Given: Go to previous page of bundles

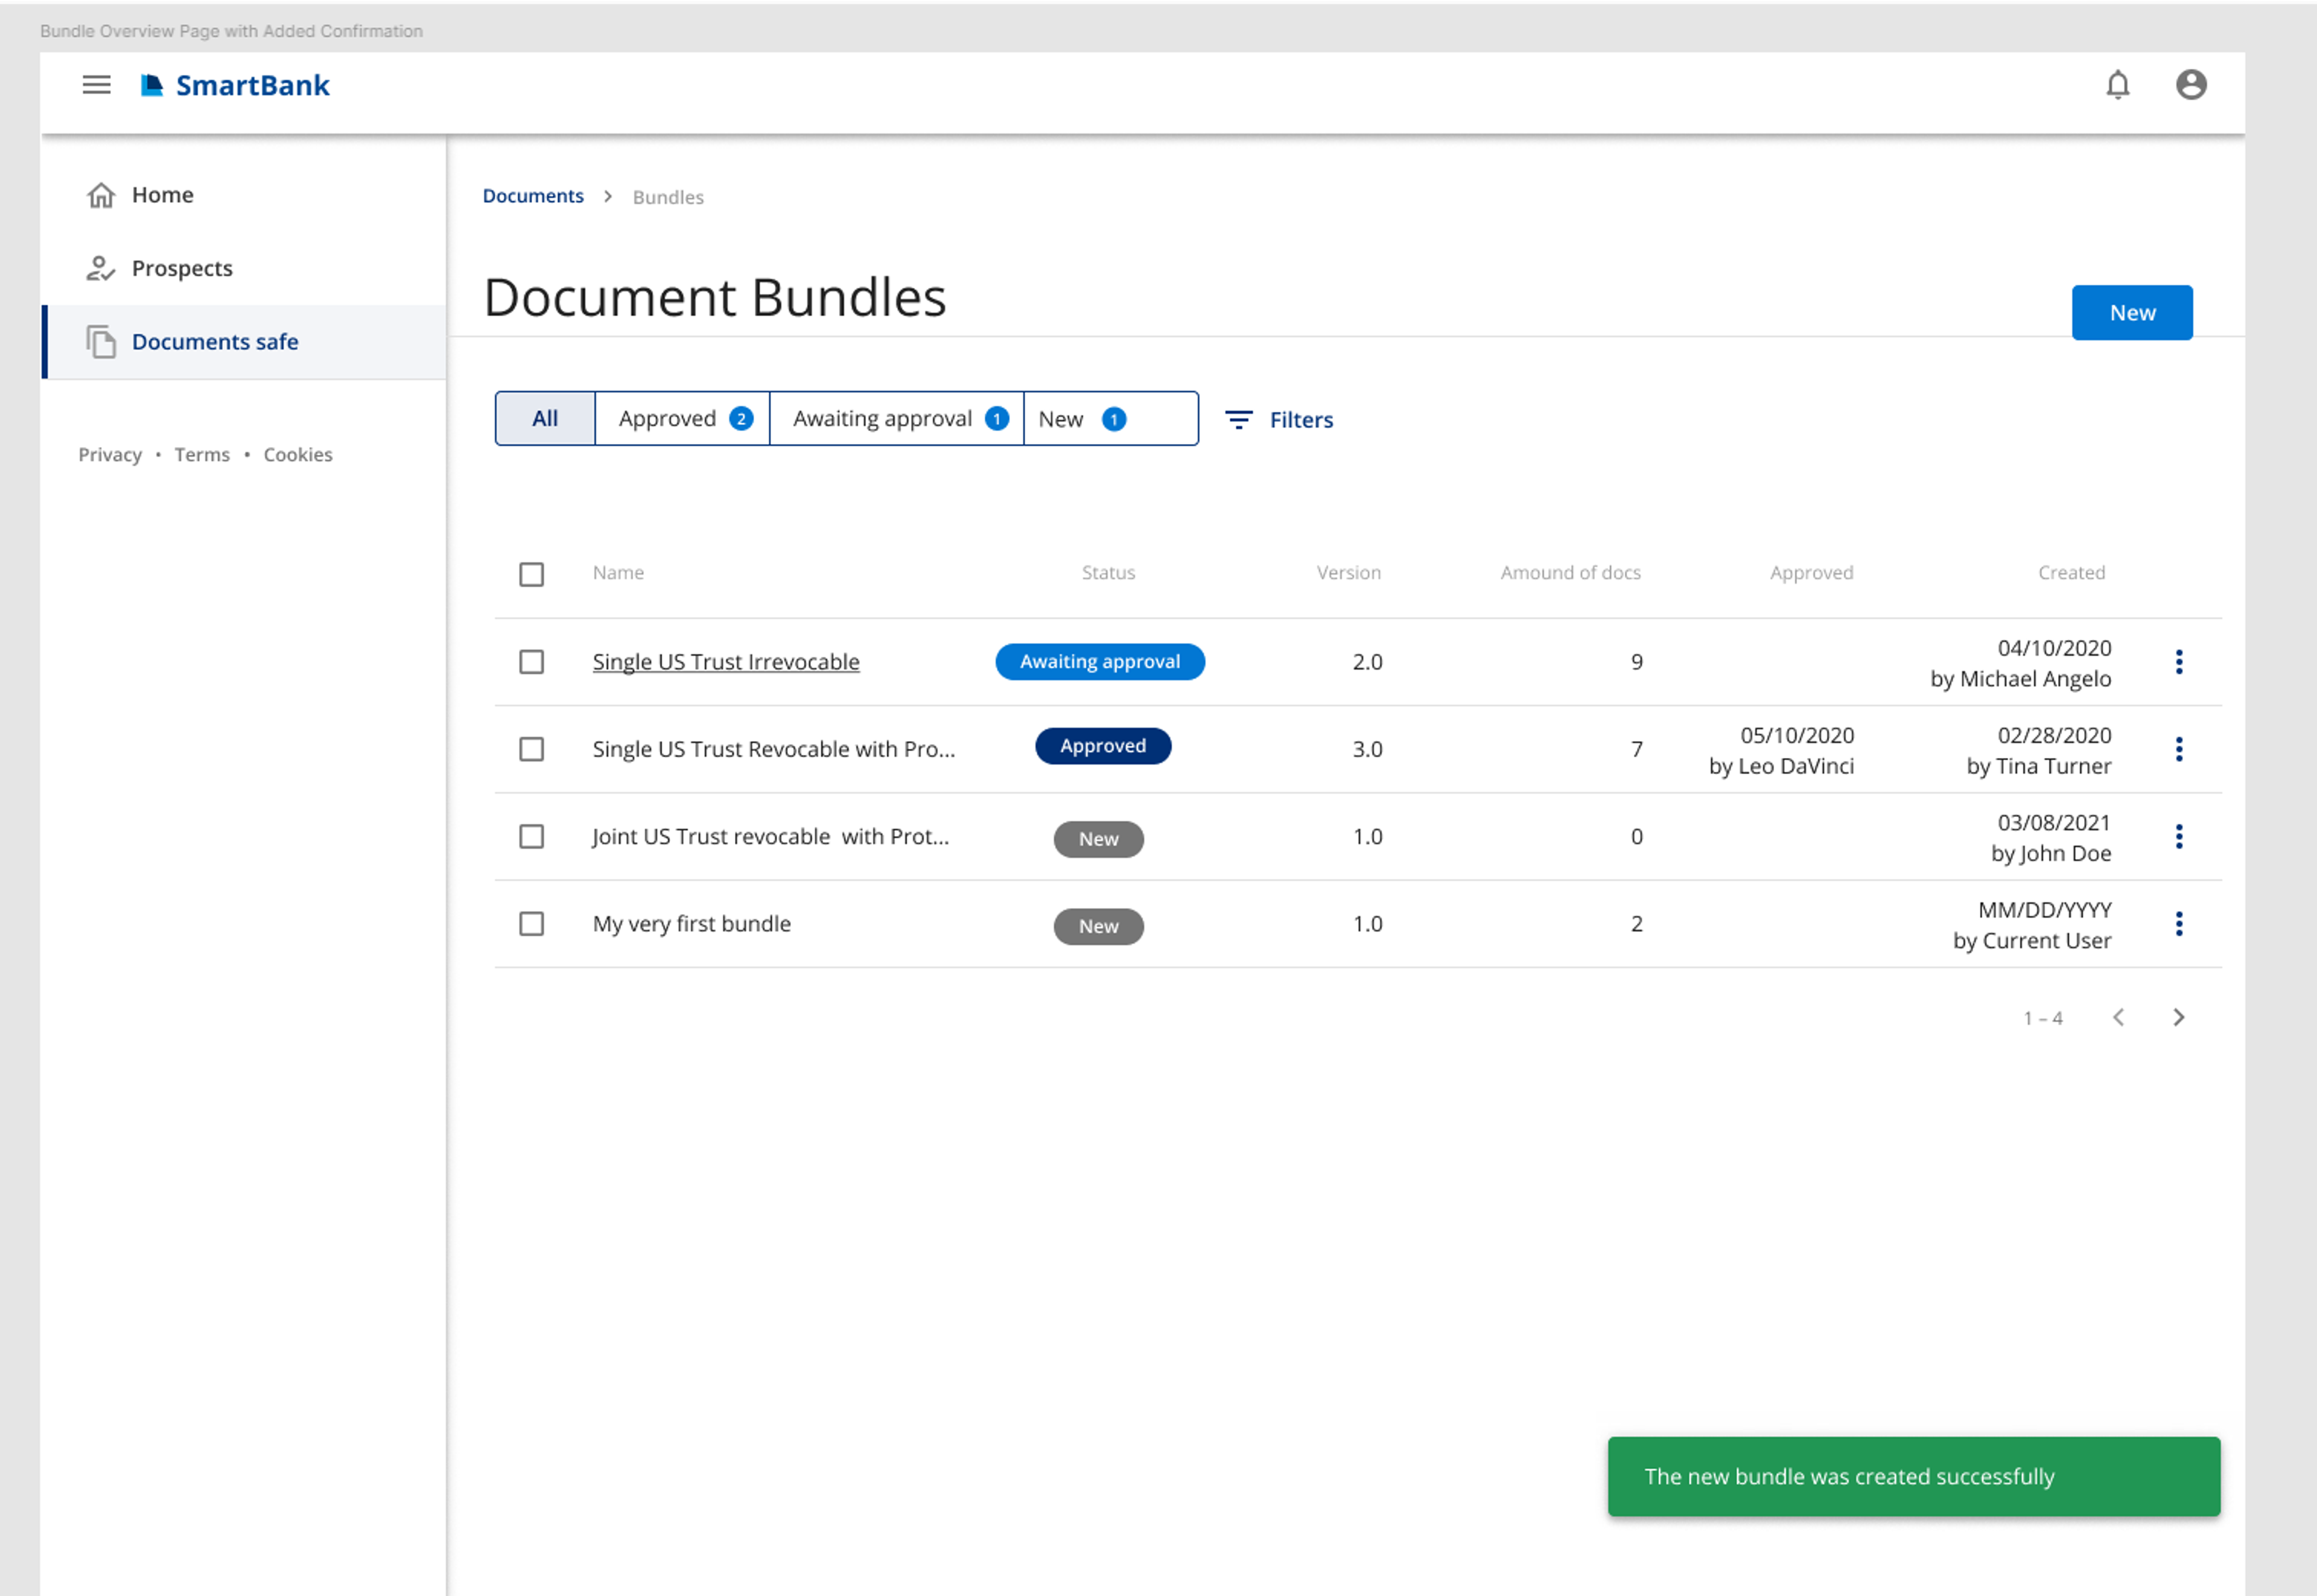Looking at the screenshot, I should [2118, 1018].
